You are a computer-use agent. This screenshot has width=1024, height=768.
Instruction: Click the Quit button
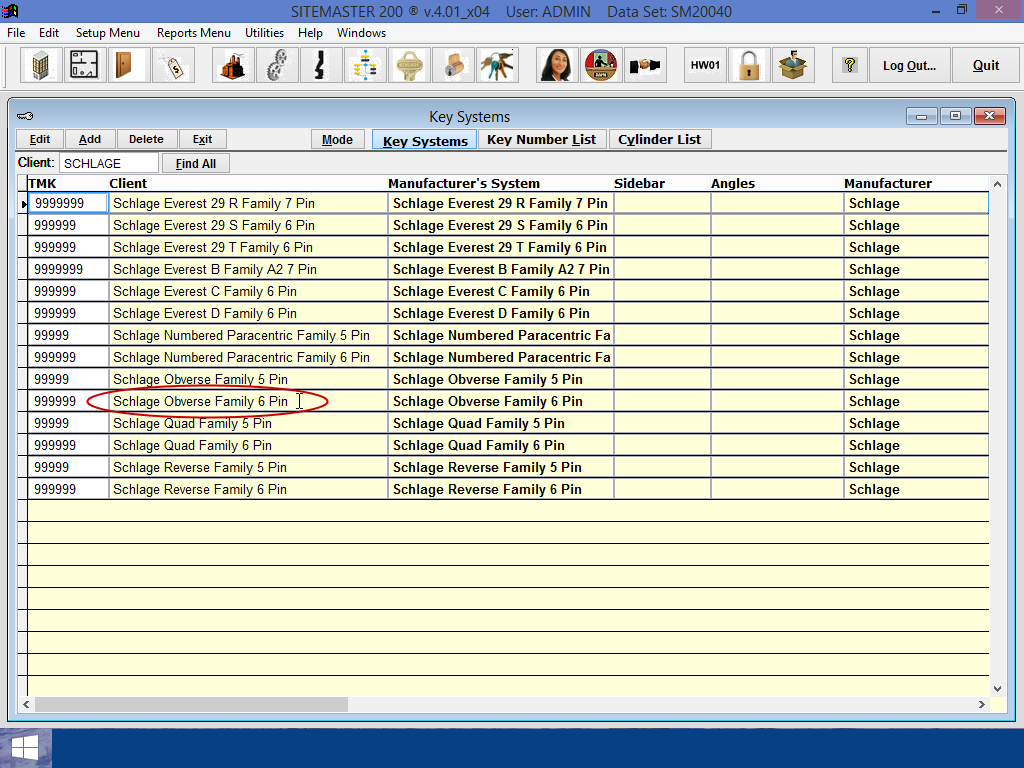[x=985, y=65]
